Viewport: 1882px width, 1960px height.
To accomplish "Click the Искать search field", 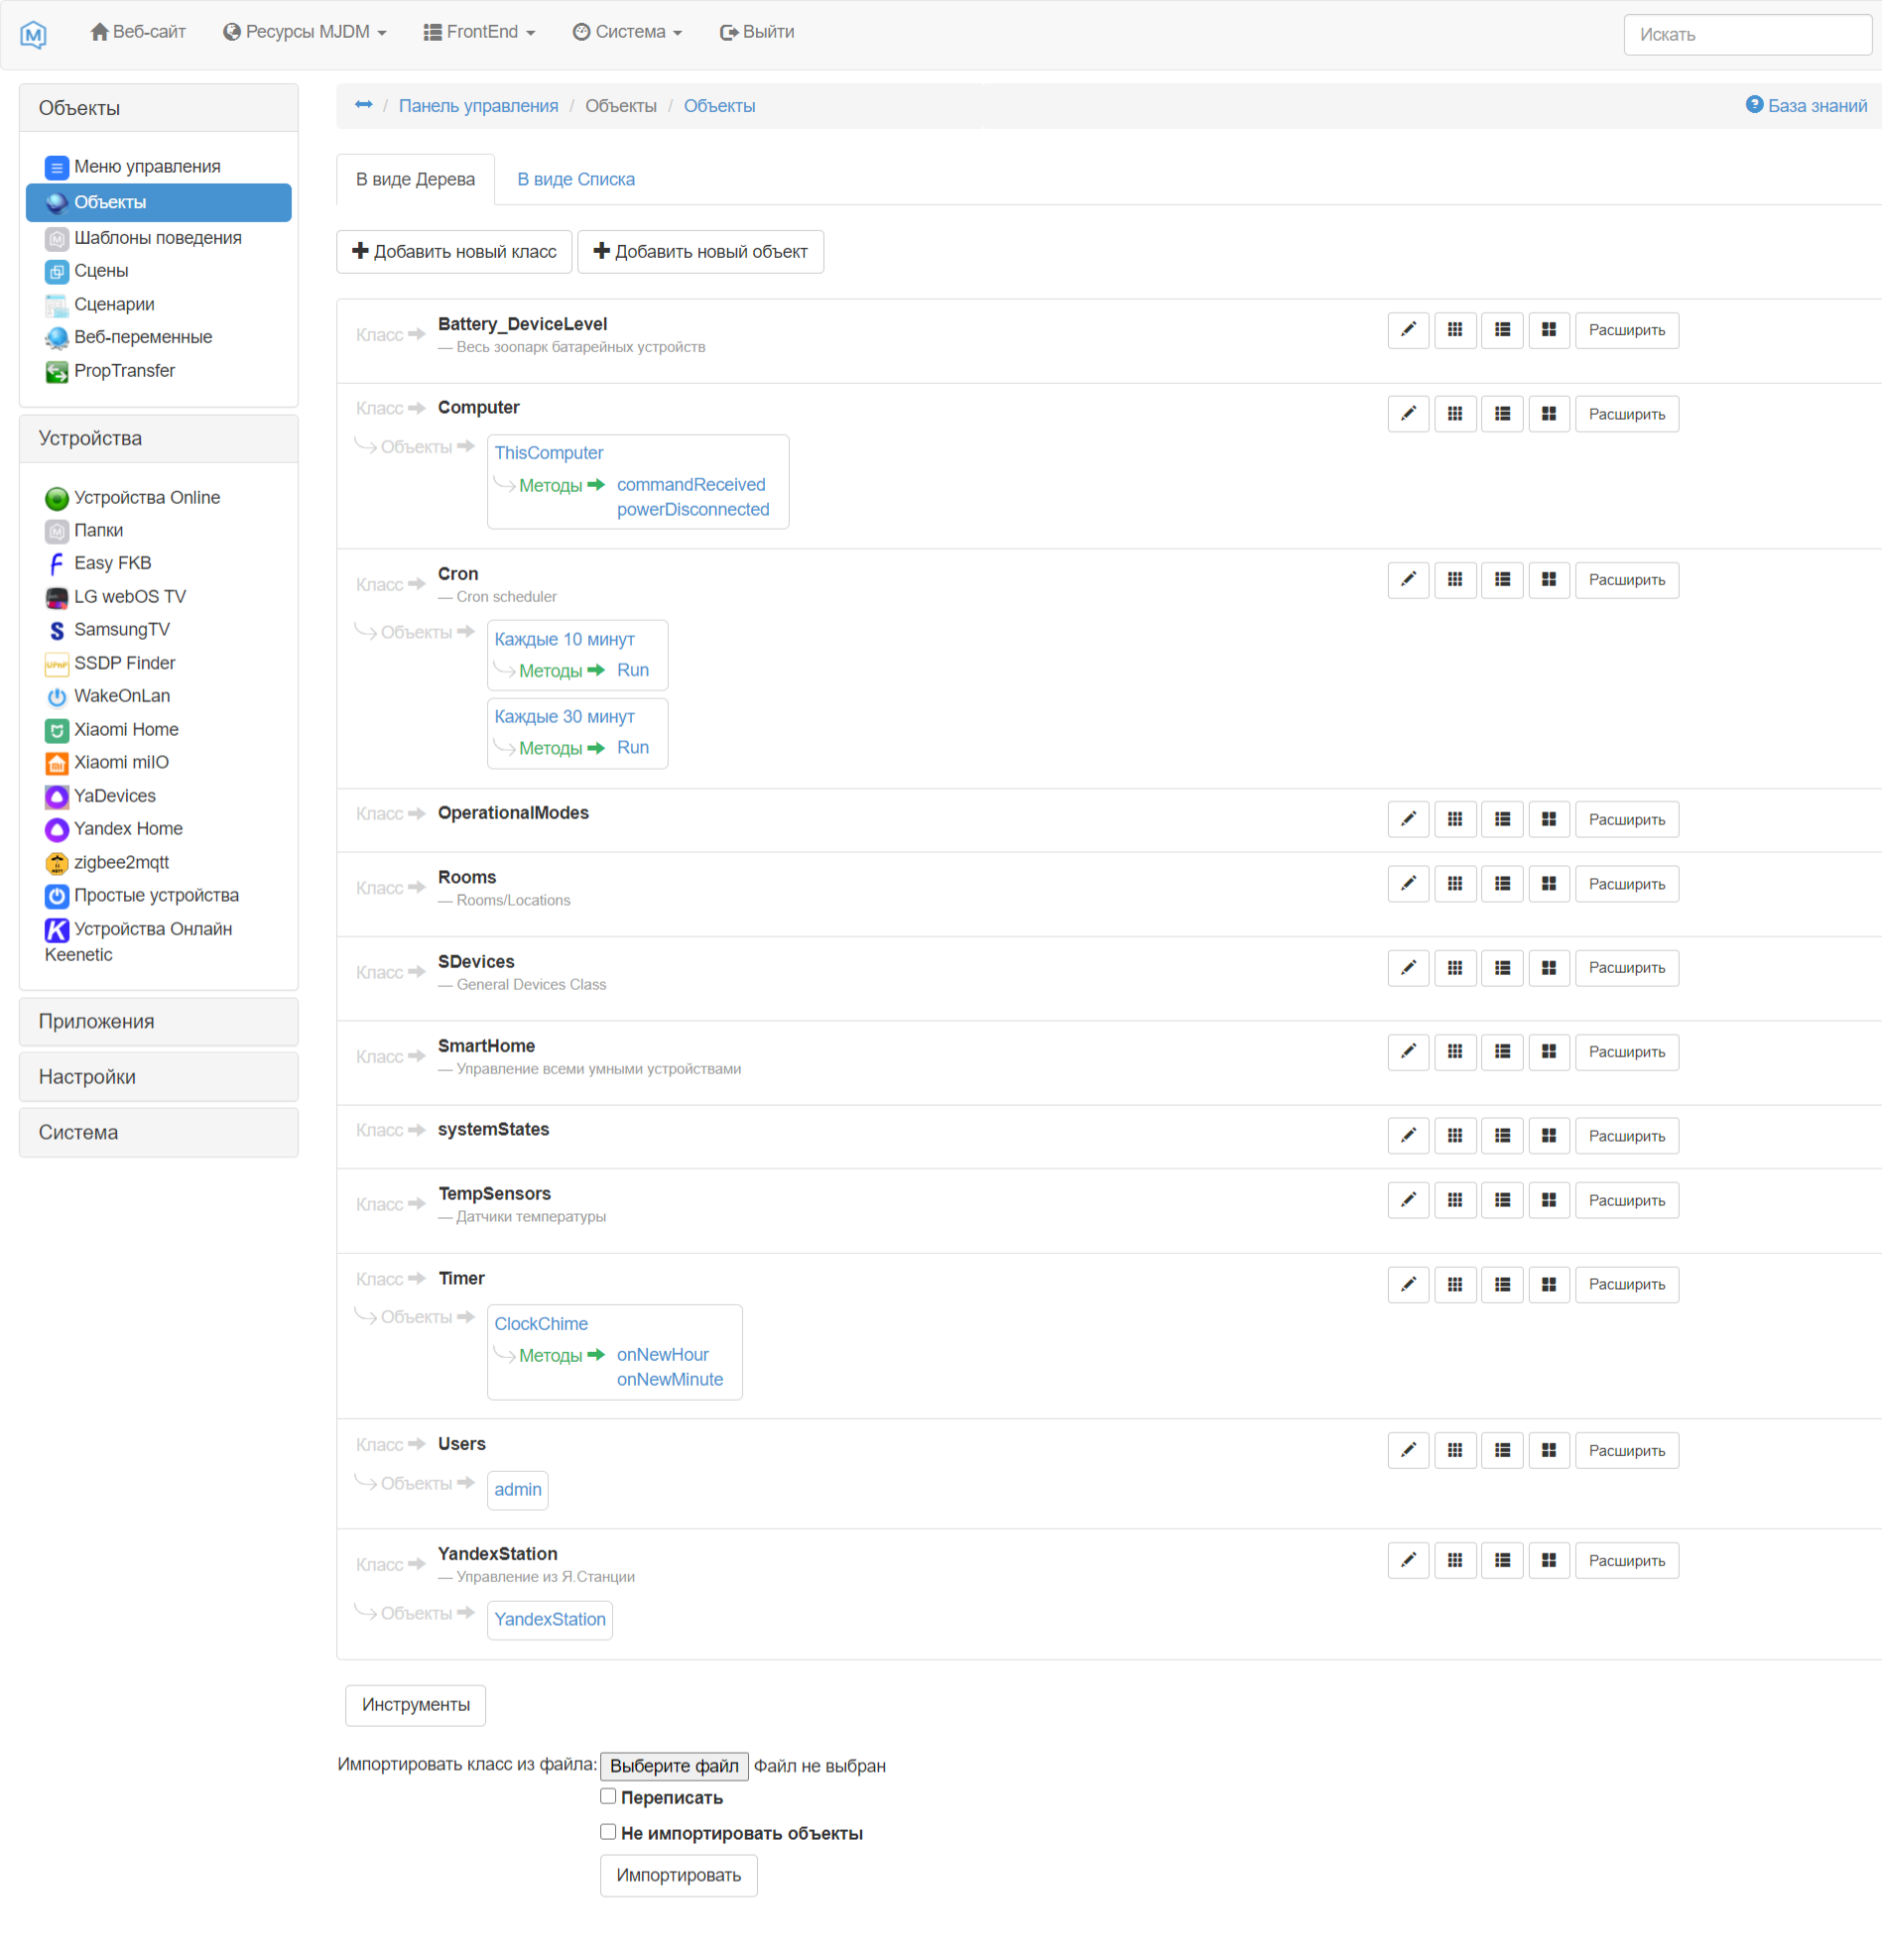I will [1746, 35].
